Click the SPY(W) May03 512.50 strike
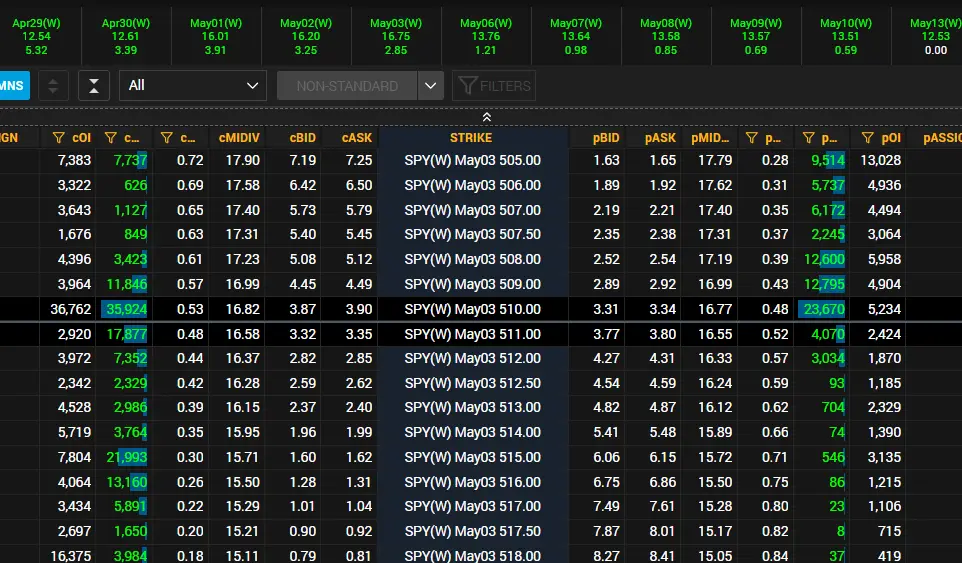The image size is (962, 563). 472,383
